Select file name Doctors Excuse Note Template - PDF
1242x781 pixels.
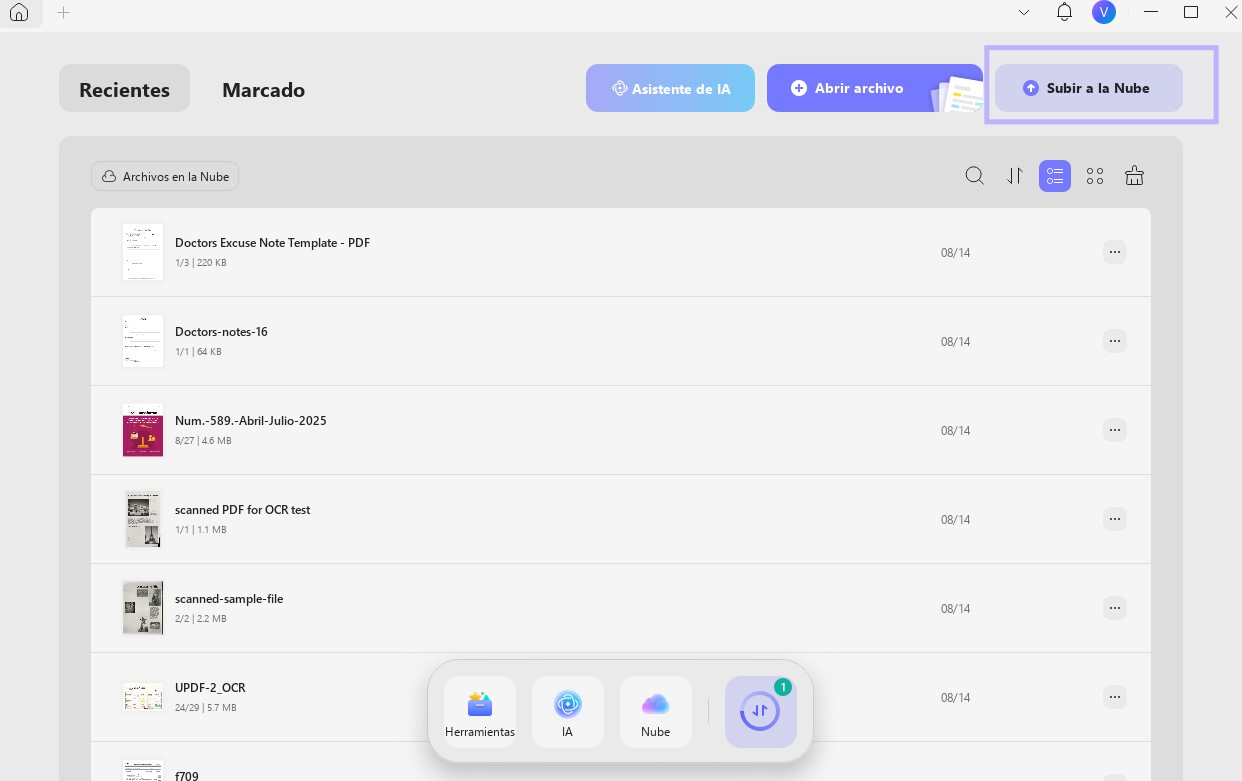click(272, 243)
